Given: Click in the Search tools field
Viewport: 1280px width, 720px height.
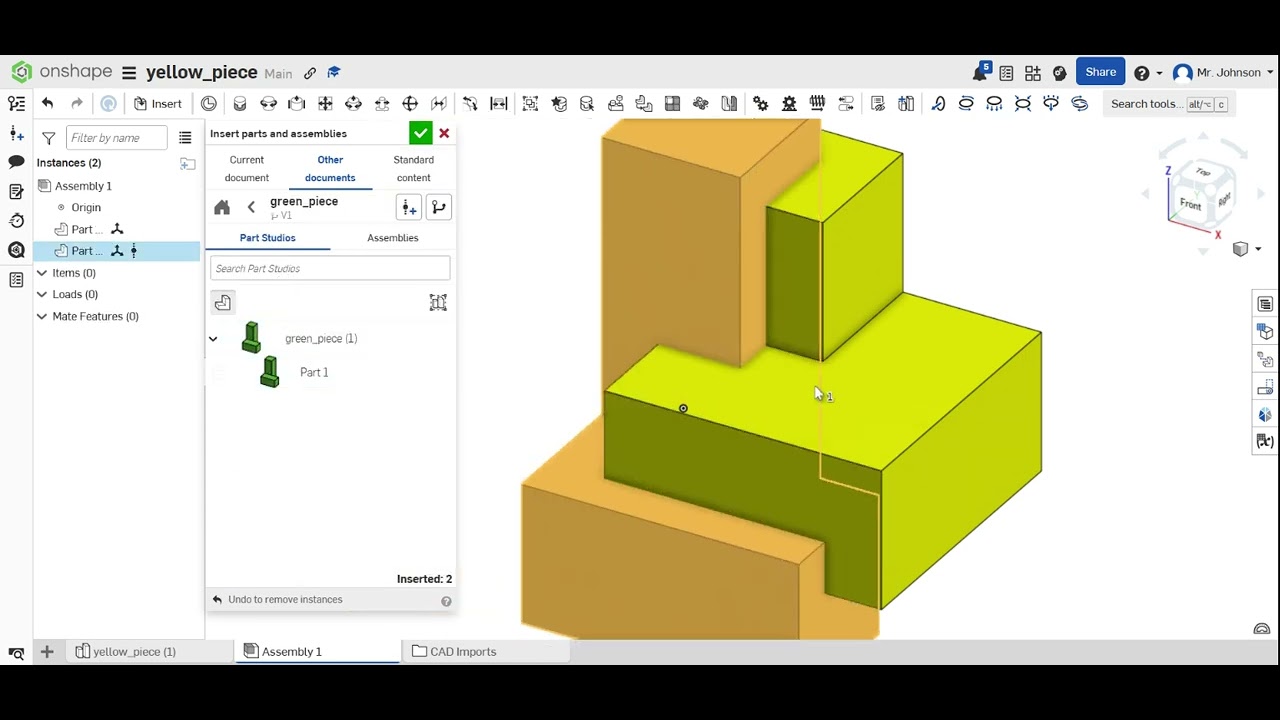Looking at the screenshot, I should pyautogui.click(x=1168, y=104).
